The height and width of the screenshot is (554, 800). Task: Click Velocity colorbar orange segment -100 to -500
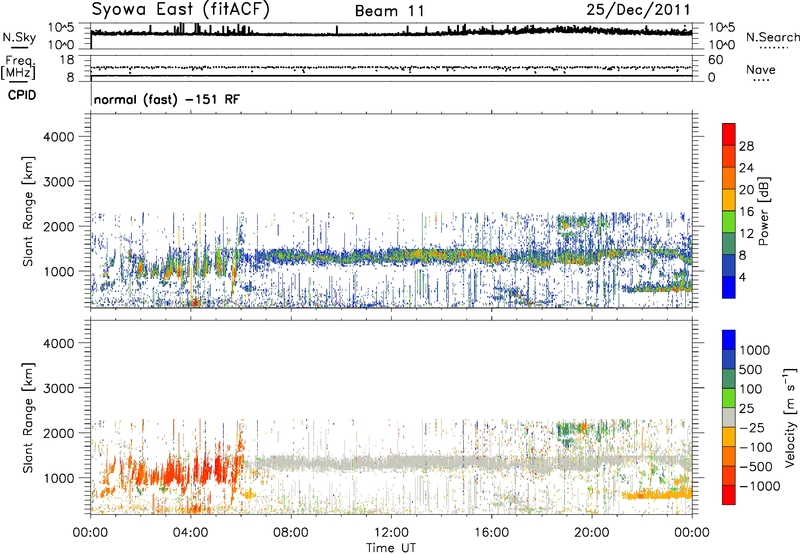(729, 456)
